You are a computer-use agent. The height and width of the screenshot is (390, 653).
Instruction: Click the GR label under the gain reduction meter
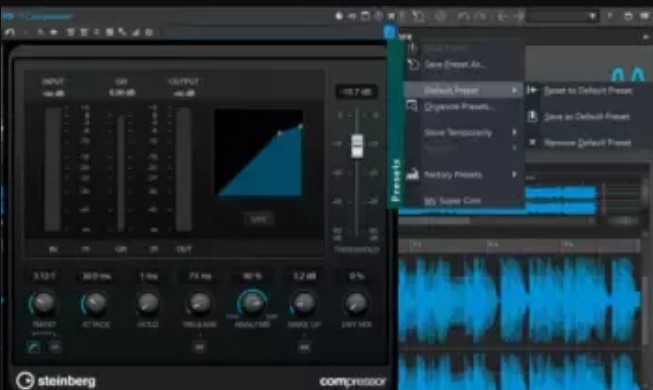pyautogui.click(x=121, y=250)
